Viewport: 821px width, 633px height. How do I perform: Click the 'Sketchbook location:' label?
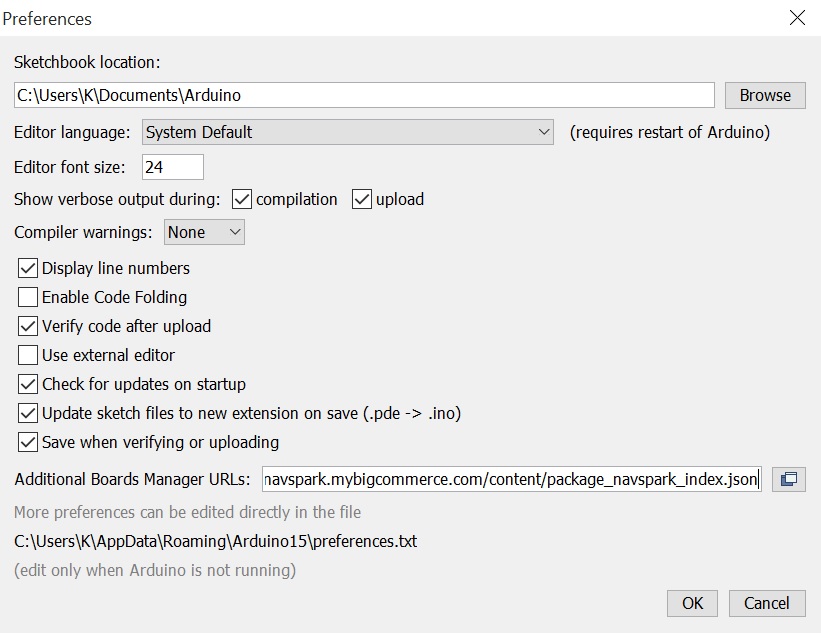pyautogui.click(x=87, y=62)
